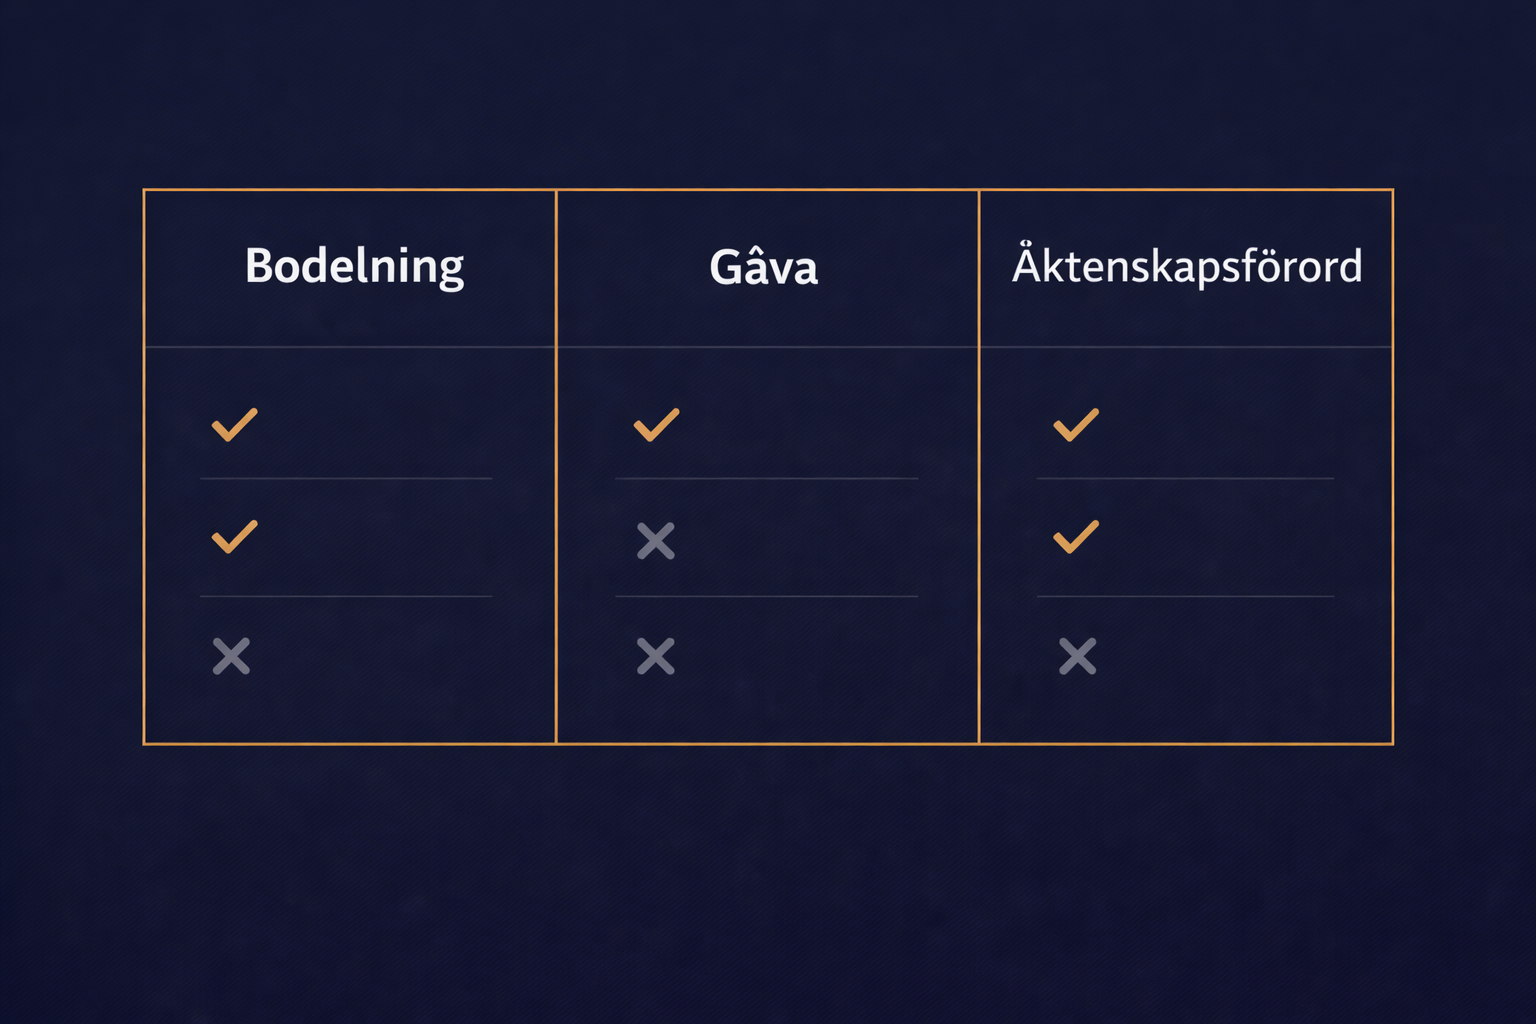Click the divider between the two Gåva crosses

pos(766,597)
